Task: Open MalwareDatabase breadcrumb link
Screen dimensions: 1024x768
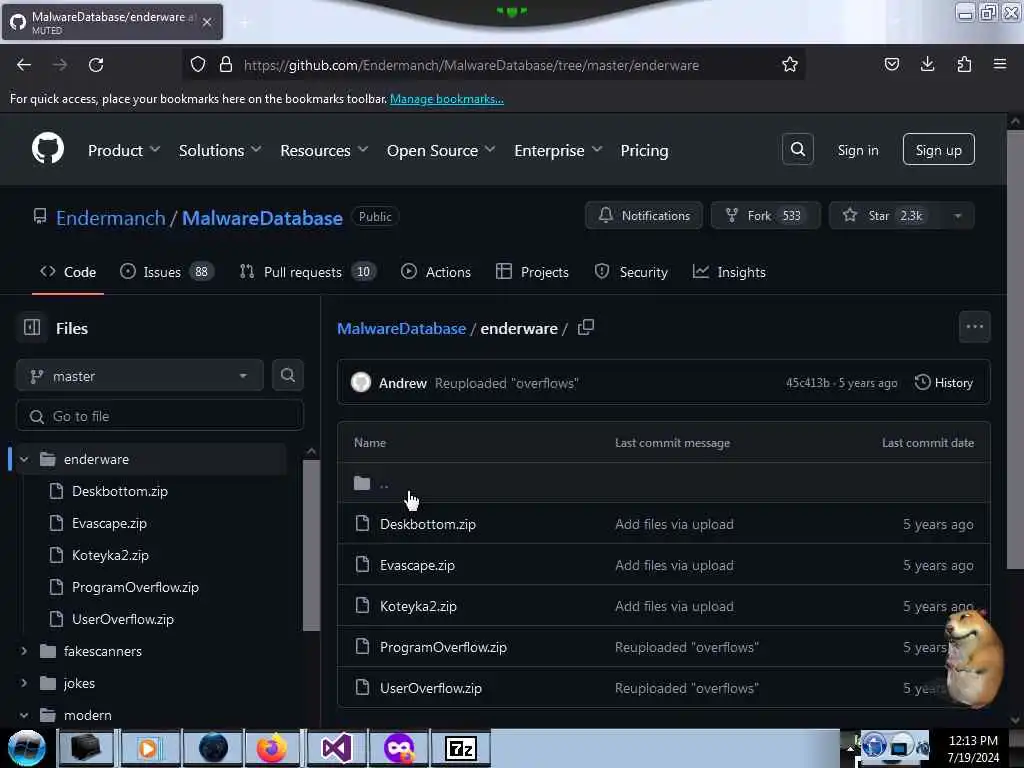Action: [x=401, y=328]
